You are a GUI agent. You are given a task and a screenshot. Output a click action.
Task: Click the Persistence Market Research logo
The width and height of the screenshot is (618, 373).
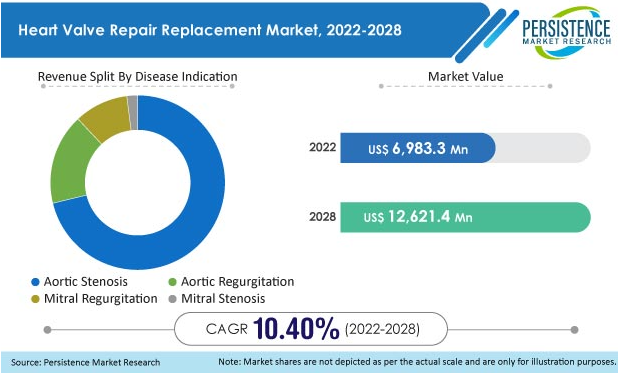click(x=567, y=32)
